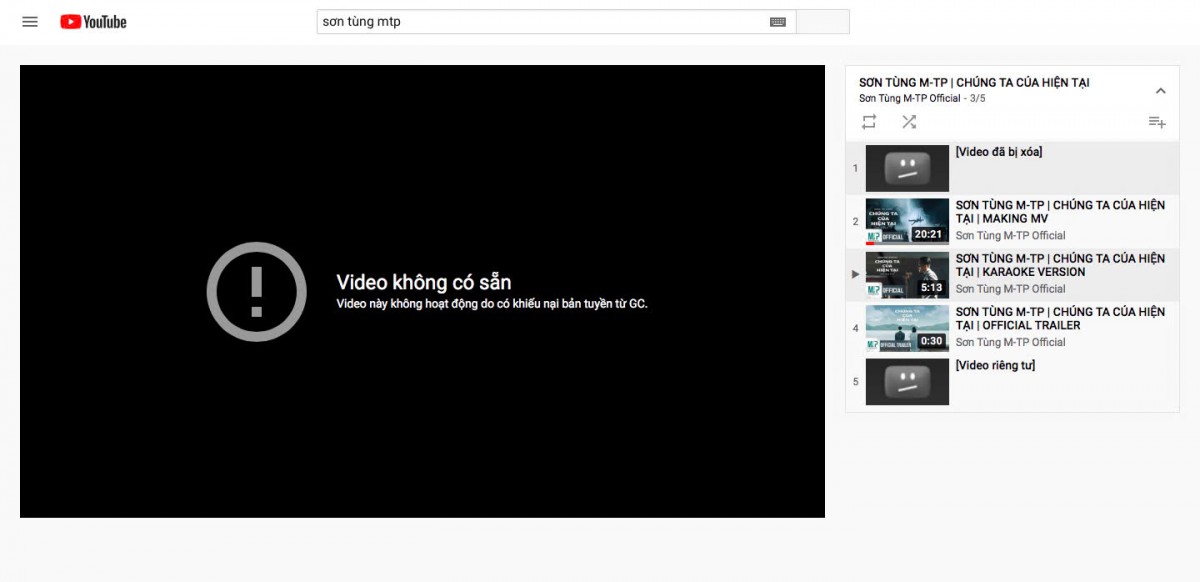Play the MAKING MV thumbnail

point(907,222)
